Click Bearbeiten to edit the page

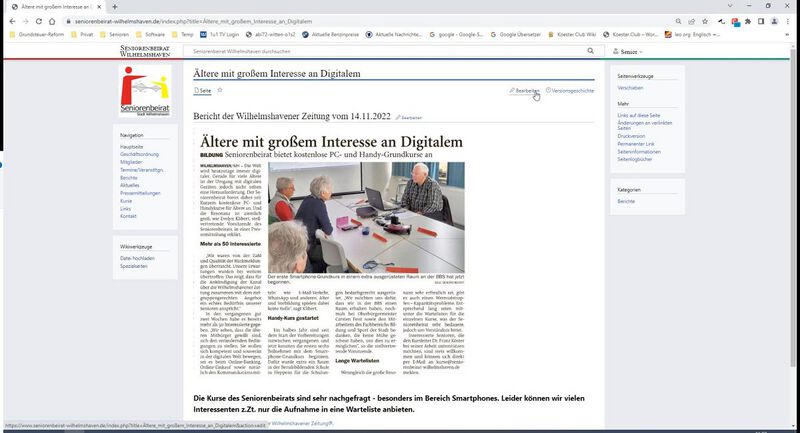click(524, 90)
